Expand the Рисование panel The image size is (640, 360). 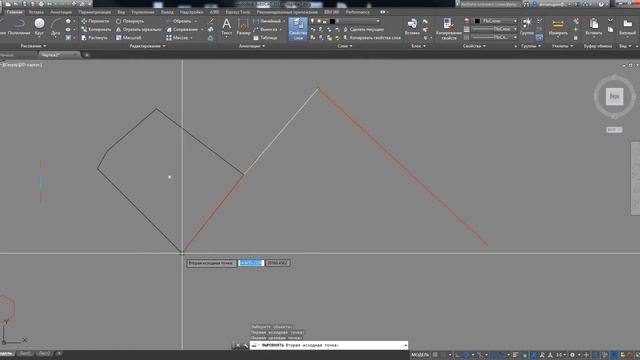pos(33,46)
